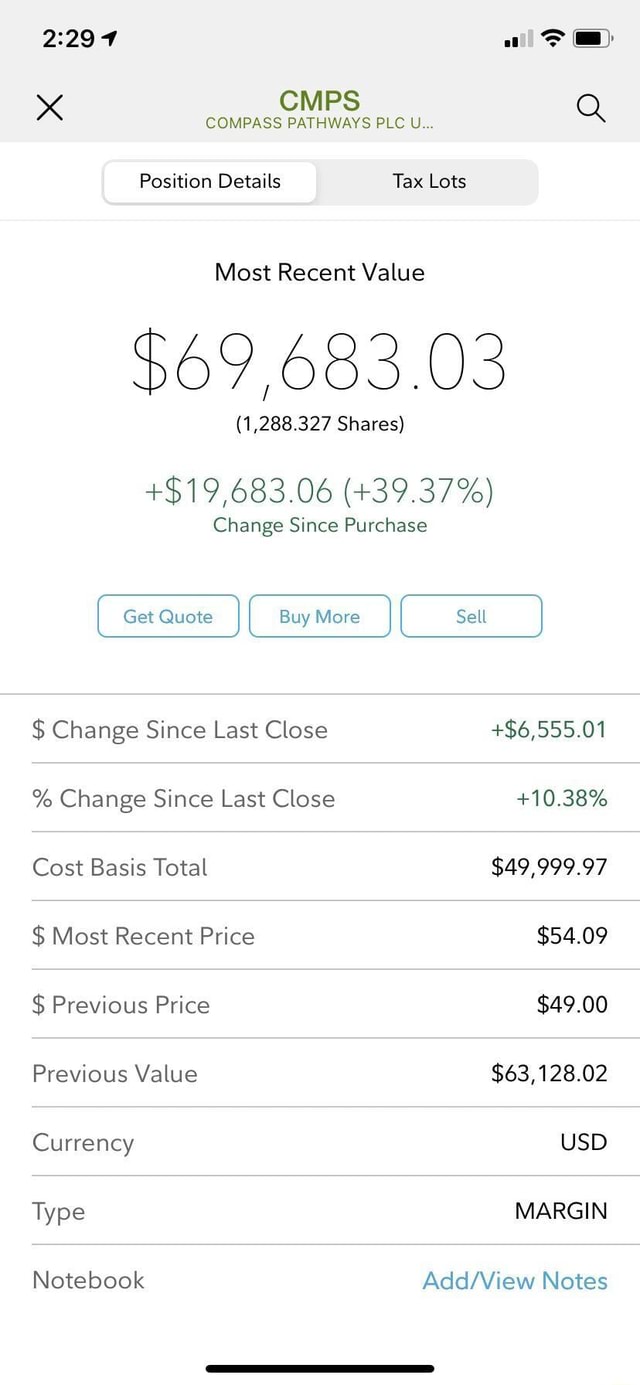
Task: Tap the Buy More button
Action: [x=319, y=616]
